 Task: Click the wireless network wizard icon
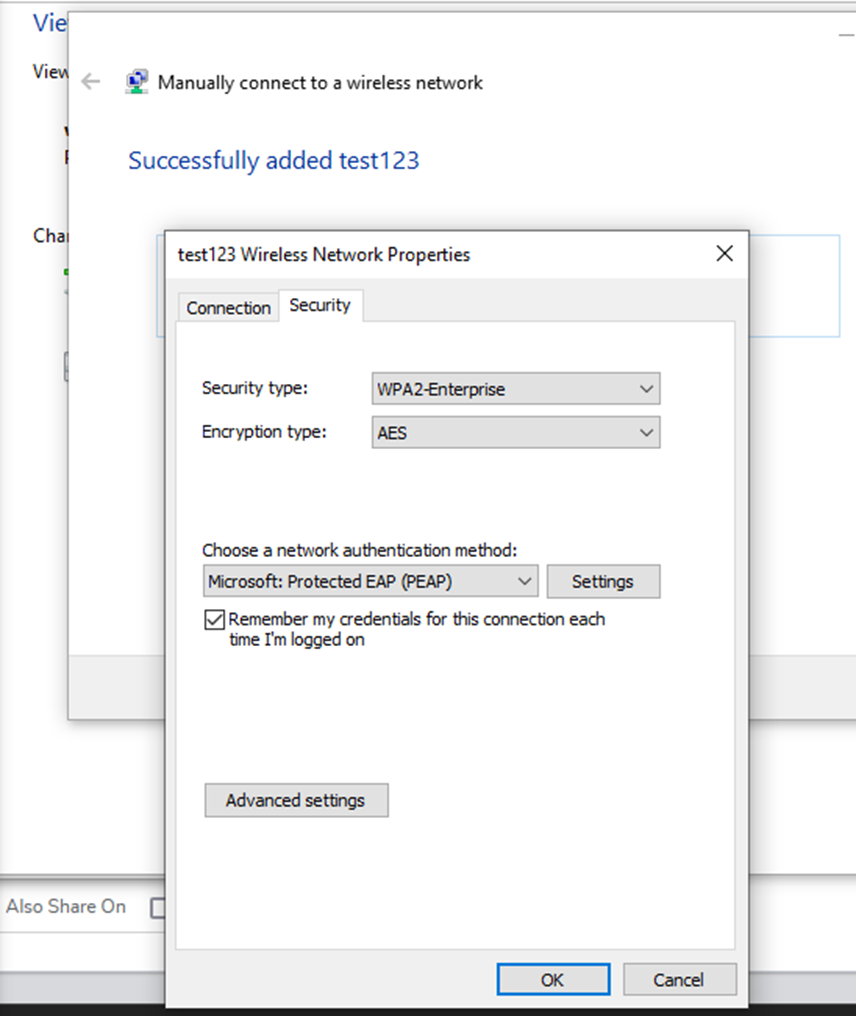pyautogui.click(x=137, y=81)
